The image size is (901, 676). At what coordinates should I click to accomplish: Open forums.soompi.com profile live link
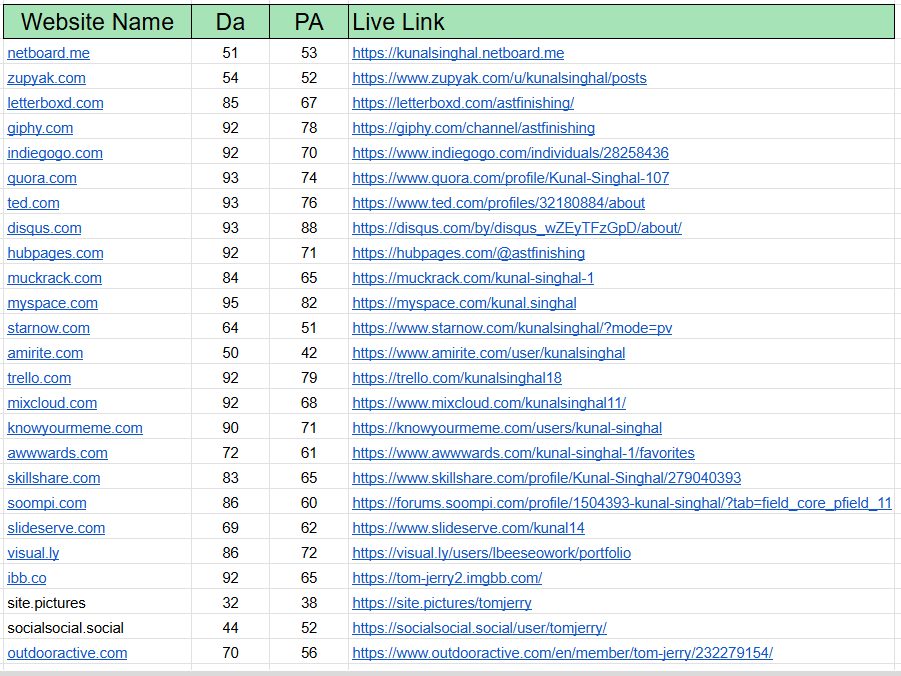tap(622, 503)
